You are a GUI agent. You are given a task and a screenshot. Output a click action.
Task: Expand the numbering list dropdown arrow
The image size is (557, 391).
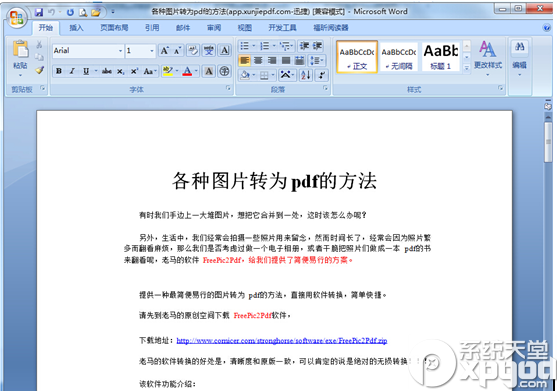click(x=274, y=46)
